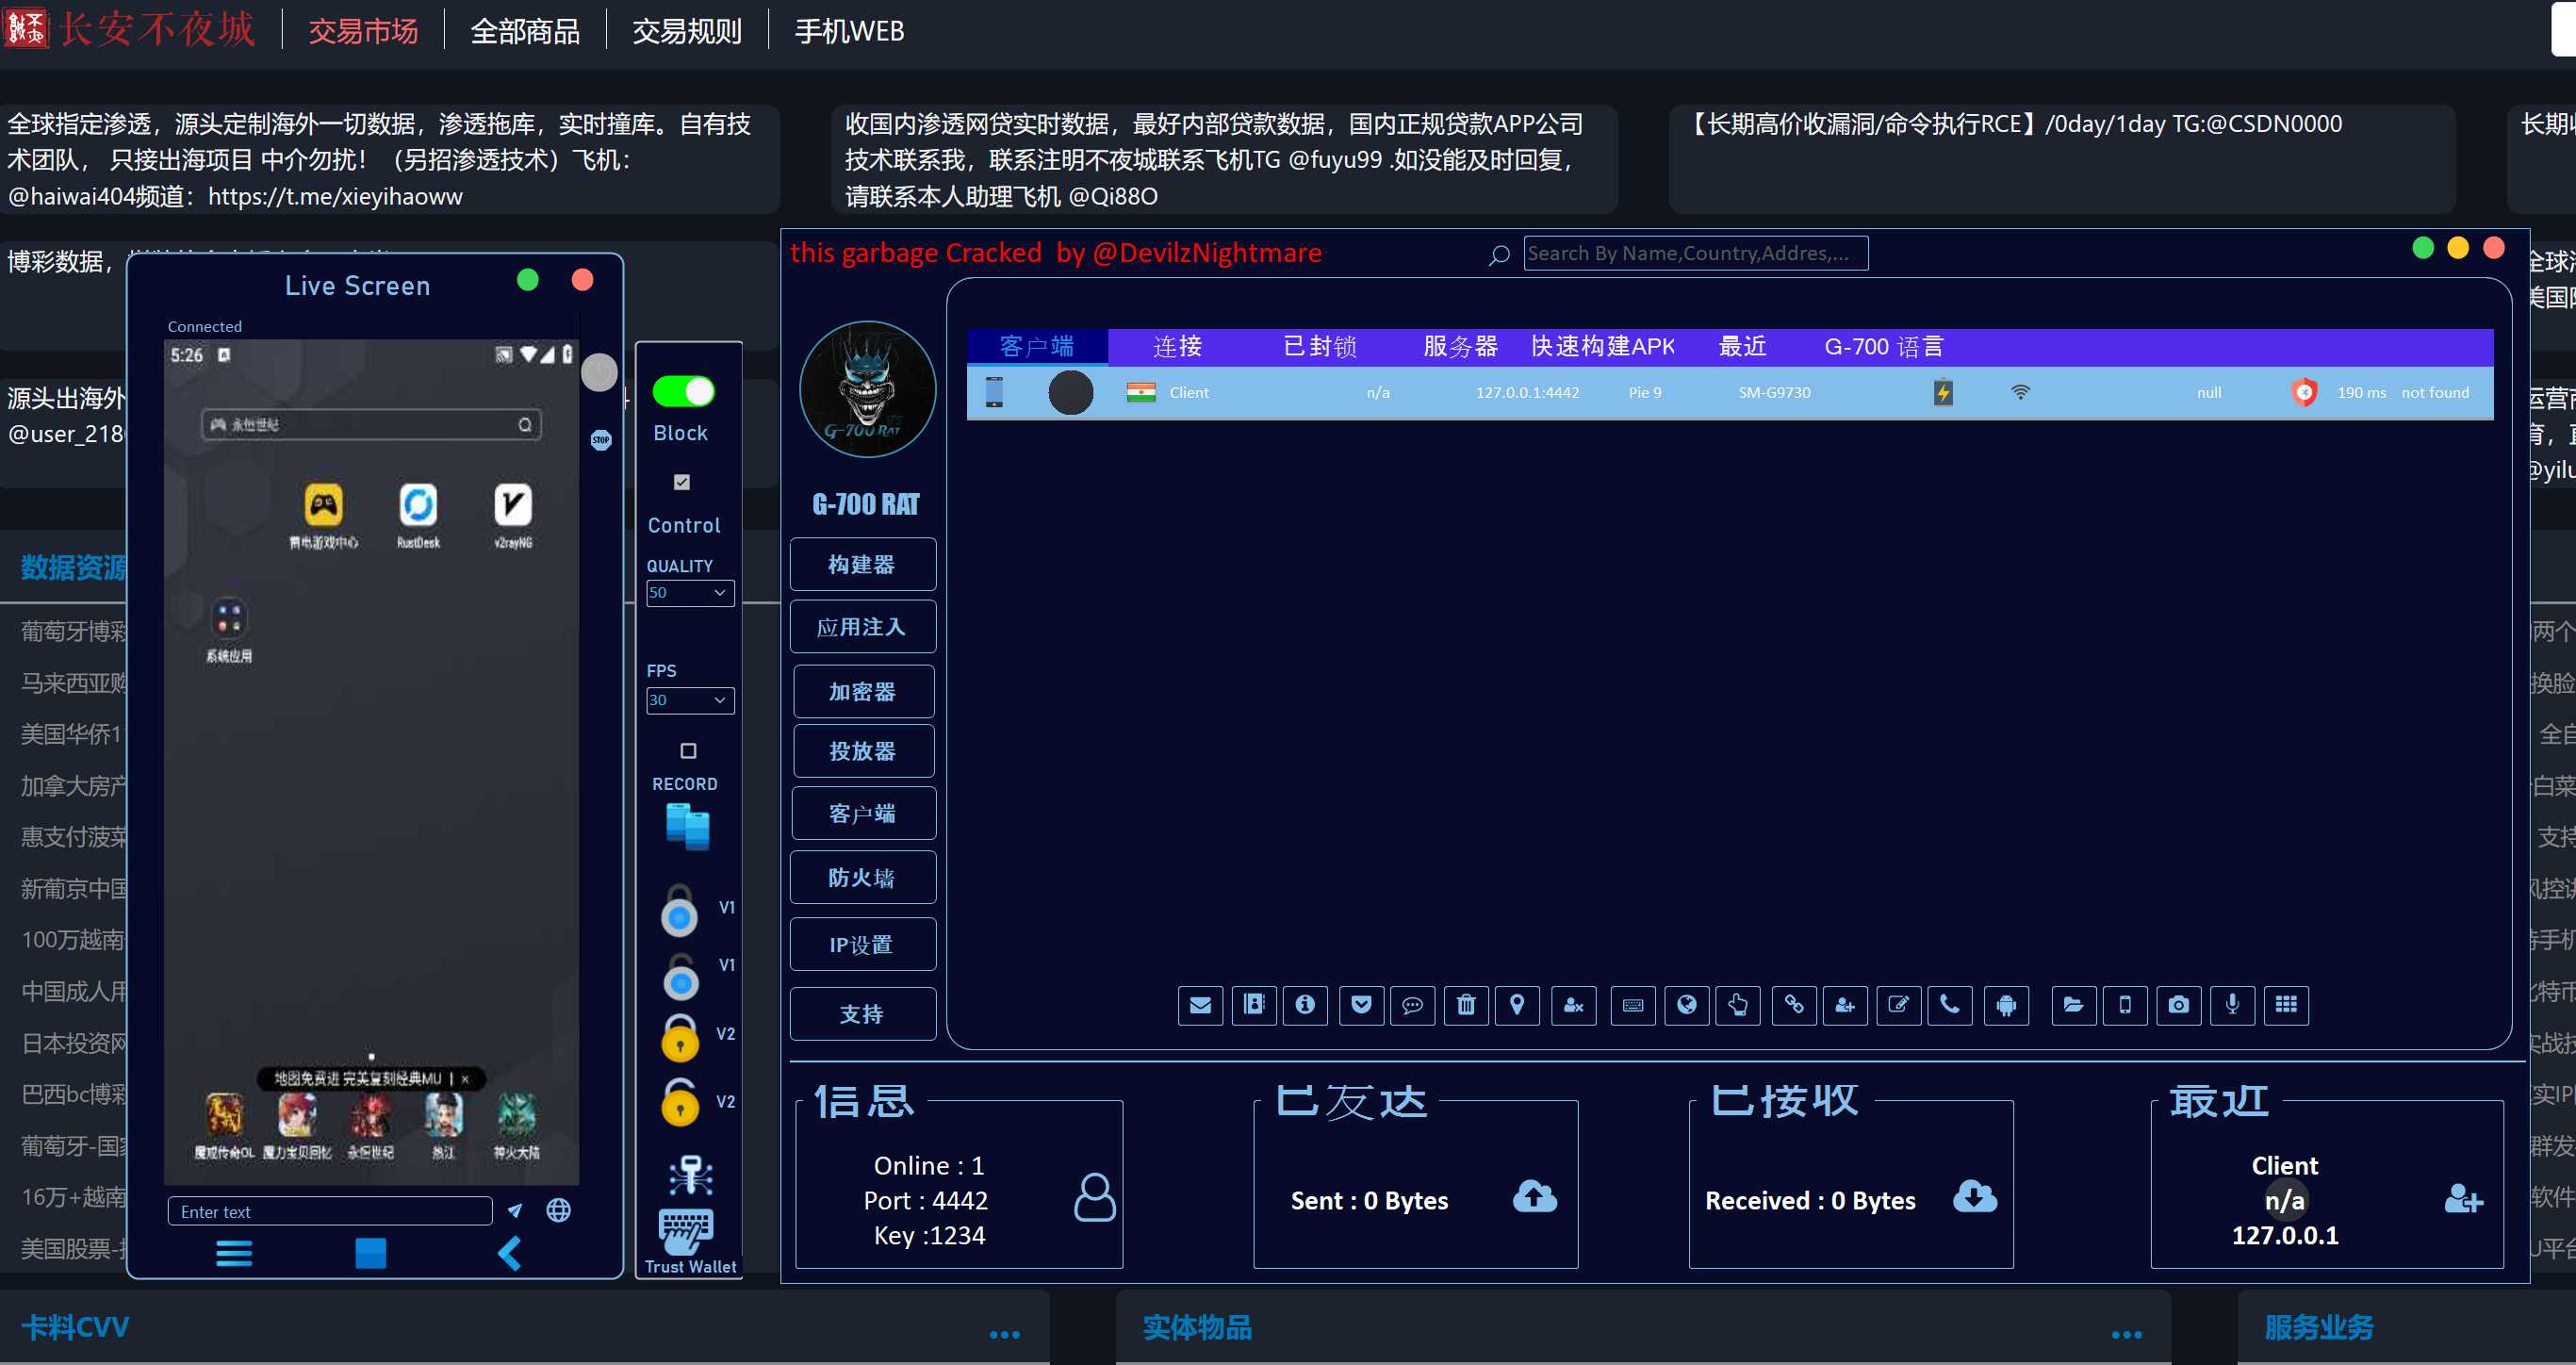Open the 全部商品 menu item
Image resolution: width=2576 pixels, height=1365 pixels.
525,31
